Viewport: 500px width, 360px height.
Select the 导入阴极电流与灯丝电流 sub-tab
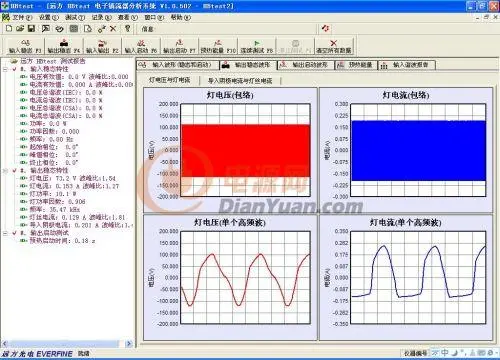pos(240,80)
